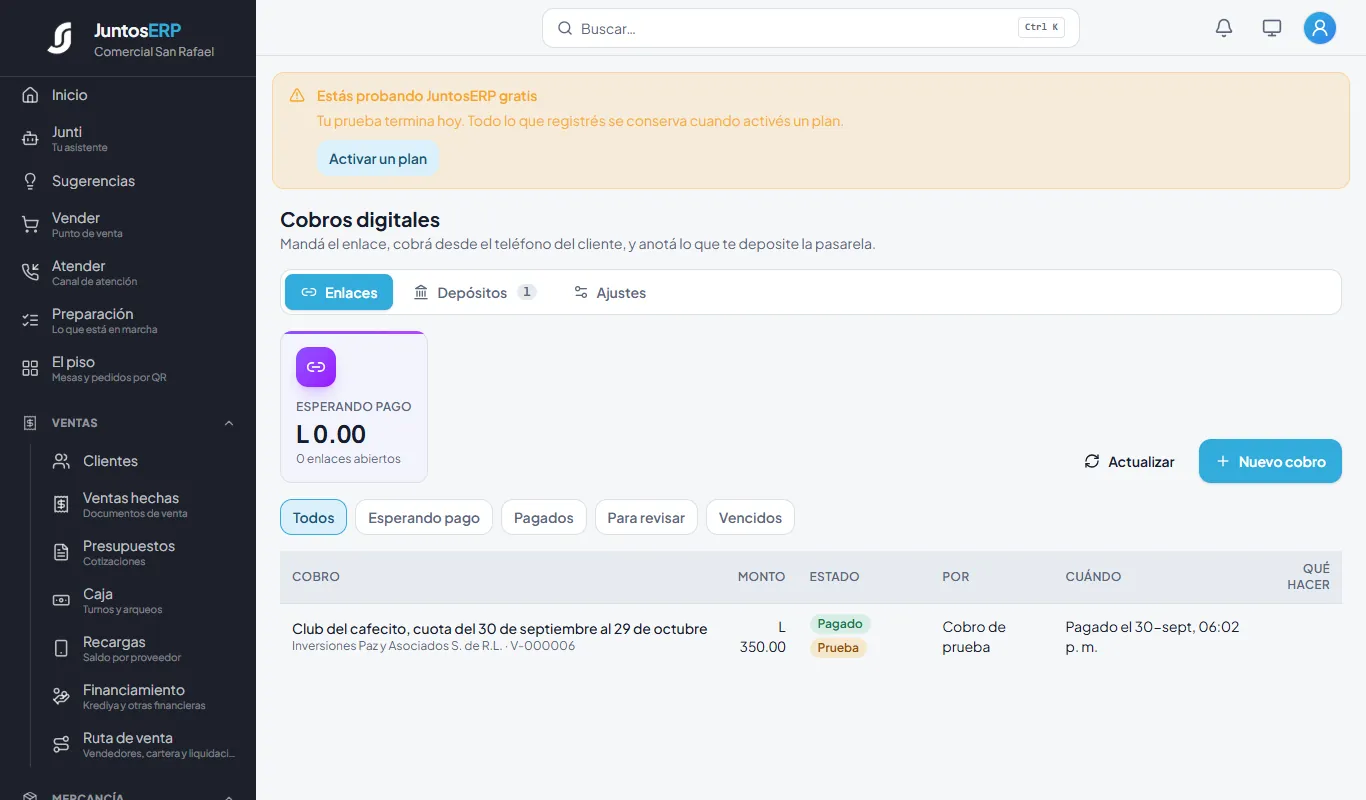Click the Prueba badge

tap(838, 647)
